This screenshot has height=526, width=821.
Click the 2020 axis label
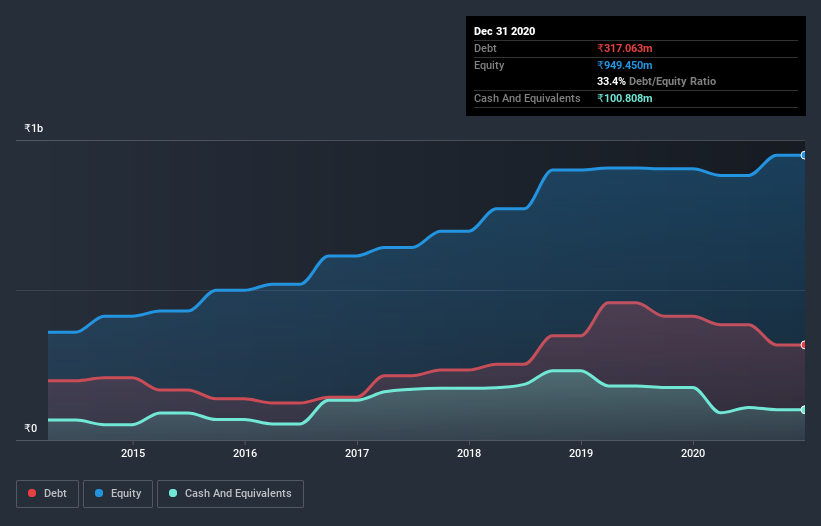(693, 453)
